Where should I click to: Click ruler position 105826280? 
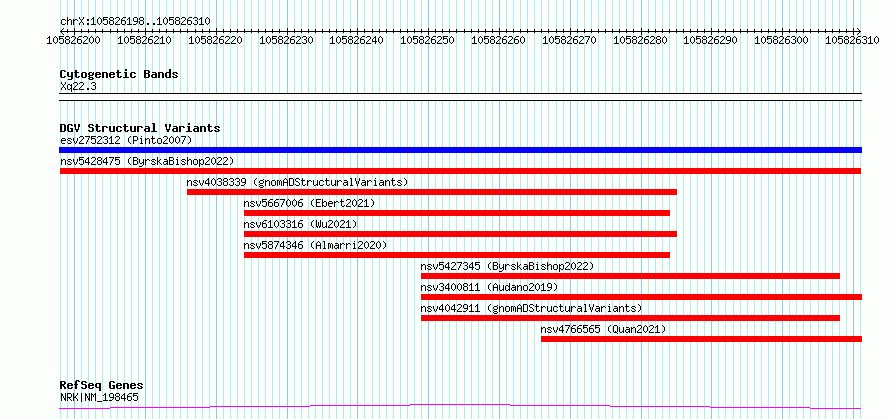click(641, 40)
